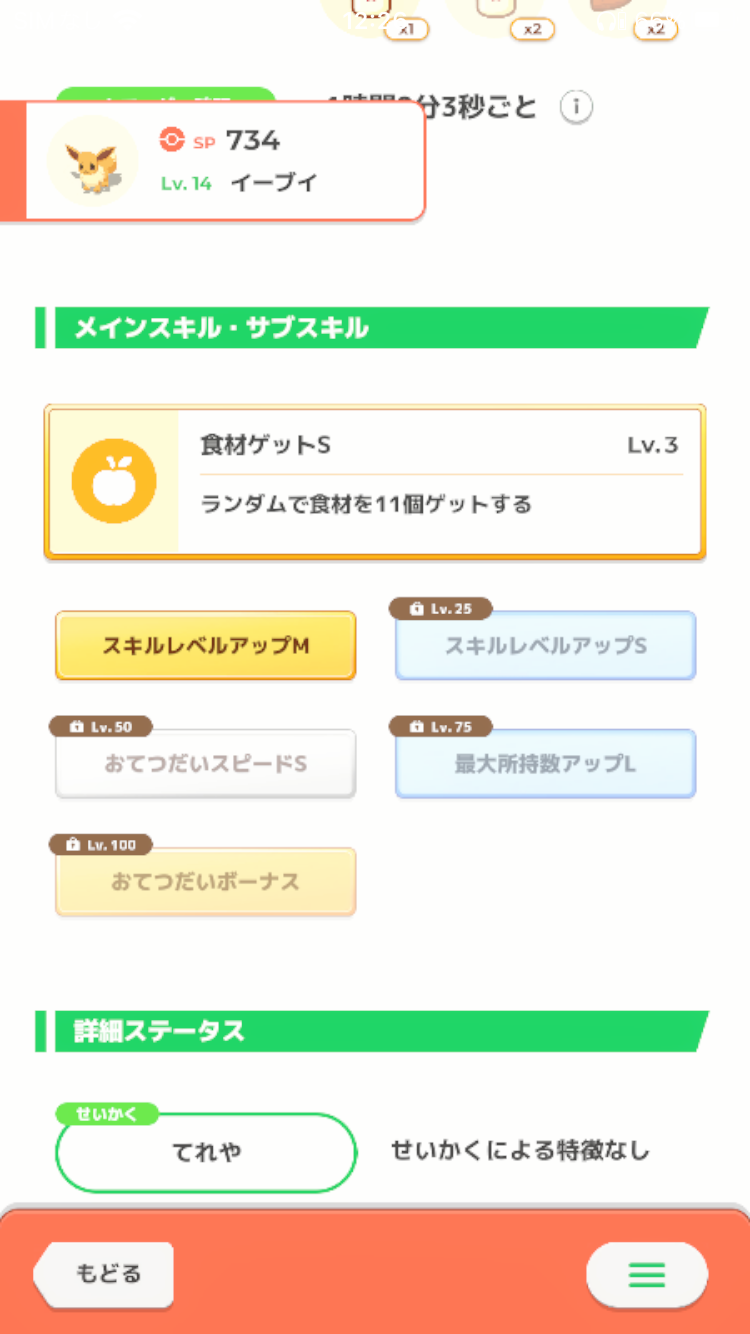Tap the locked おてつだいスピードS sub skill

click(x=206, y=764)
